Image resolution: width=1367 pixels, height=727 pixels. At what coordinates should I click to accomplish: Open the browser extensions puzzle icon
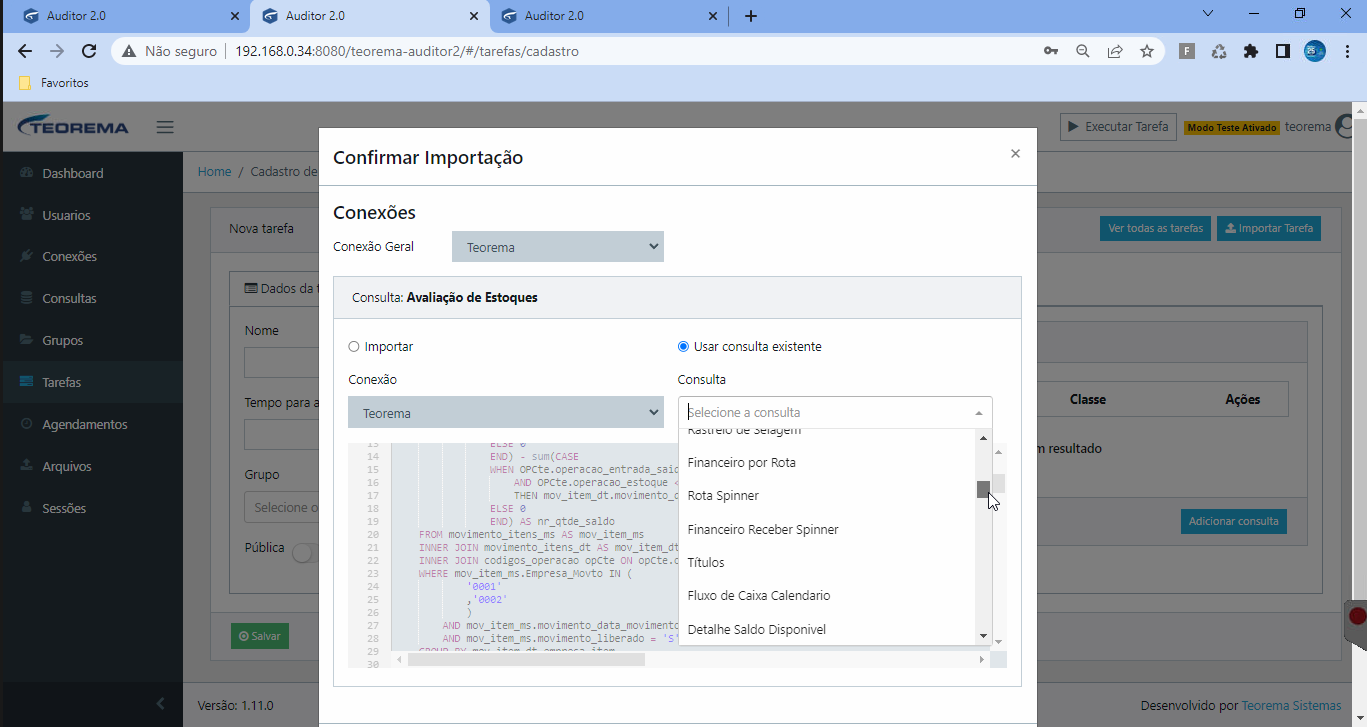point(1250,51)
